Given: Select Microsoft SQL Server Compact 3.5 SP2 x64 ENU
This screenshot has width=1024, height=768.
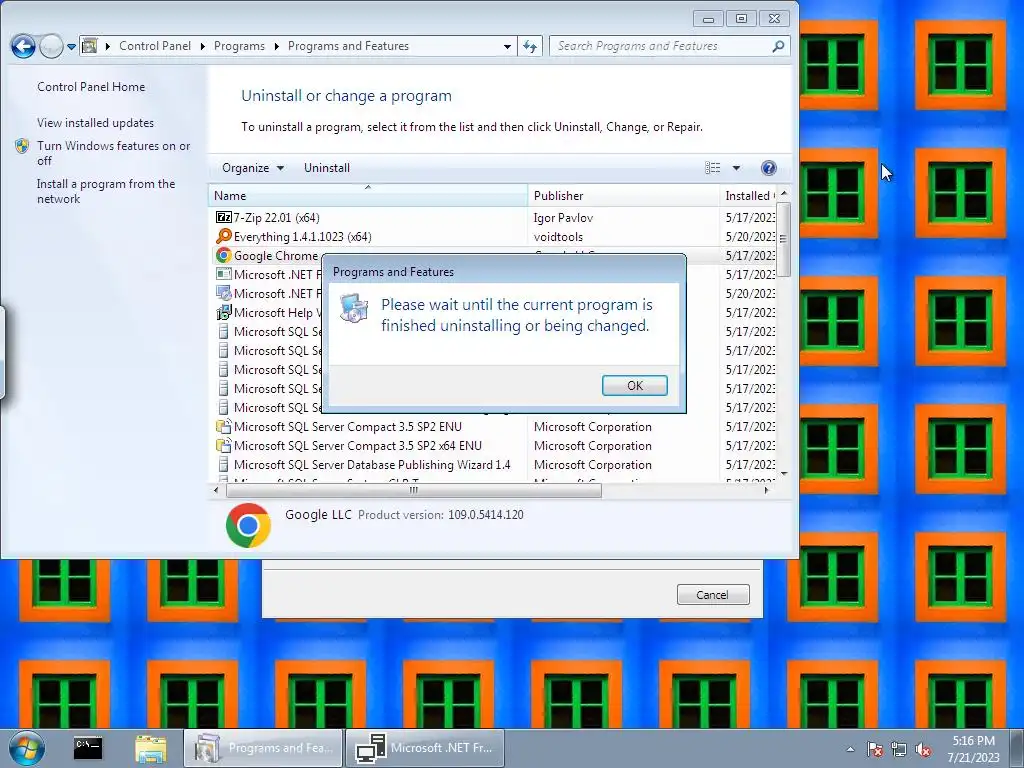Looking at the screenshot, I should (494, 445).
